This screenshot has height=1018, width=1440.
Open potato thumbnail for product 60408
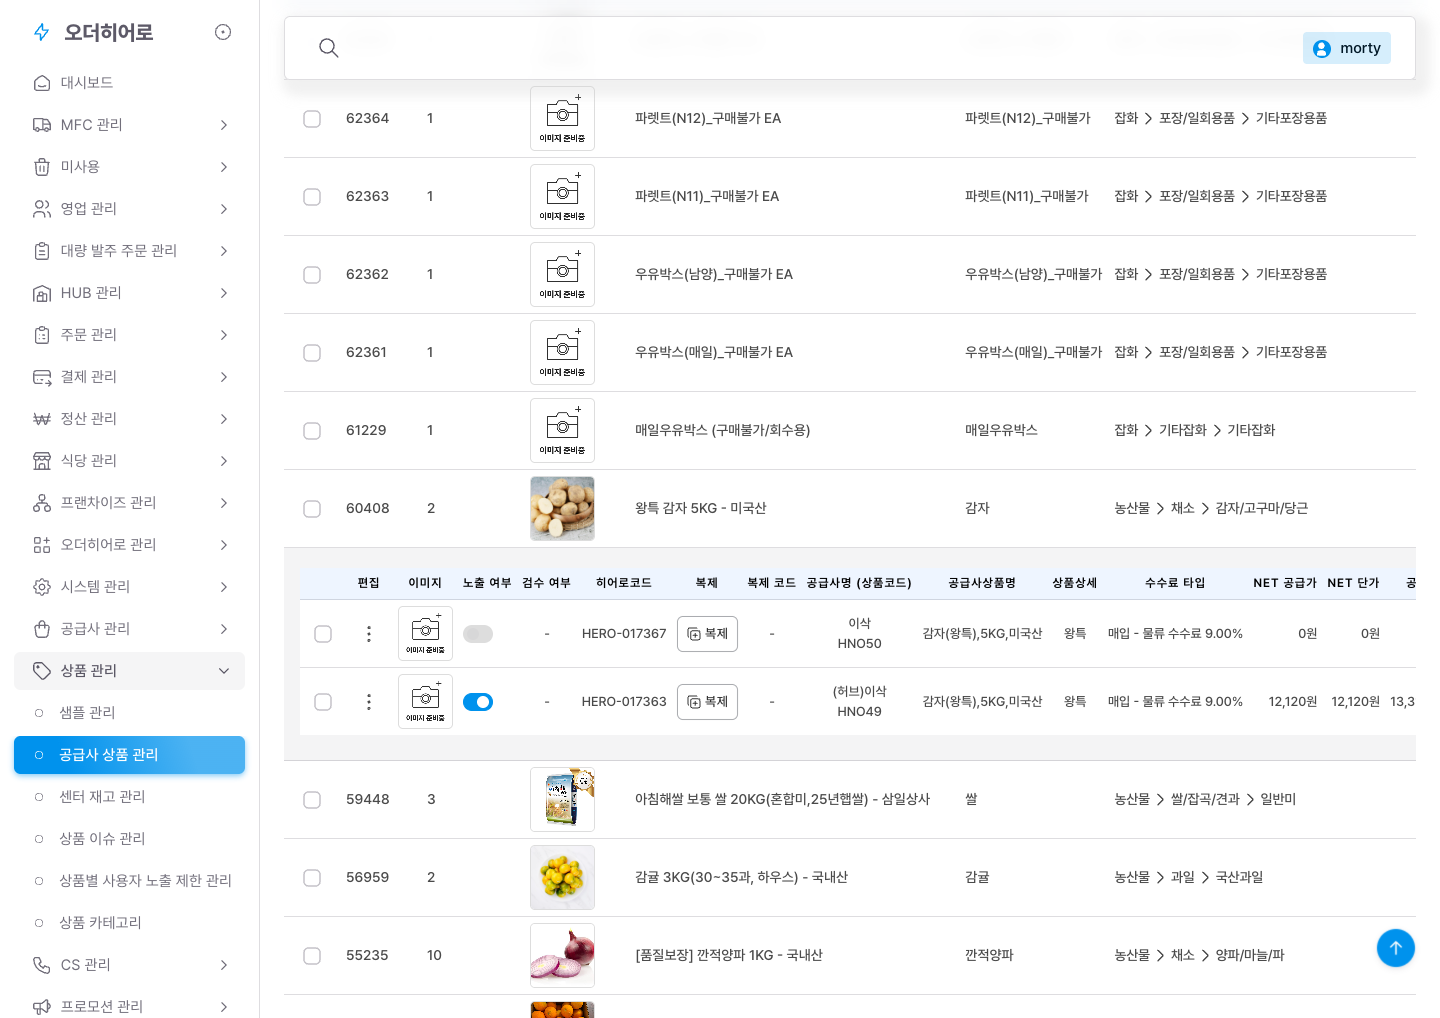pos(562,508)
